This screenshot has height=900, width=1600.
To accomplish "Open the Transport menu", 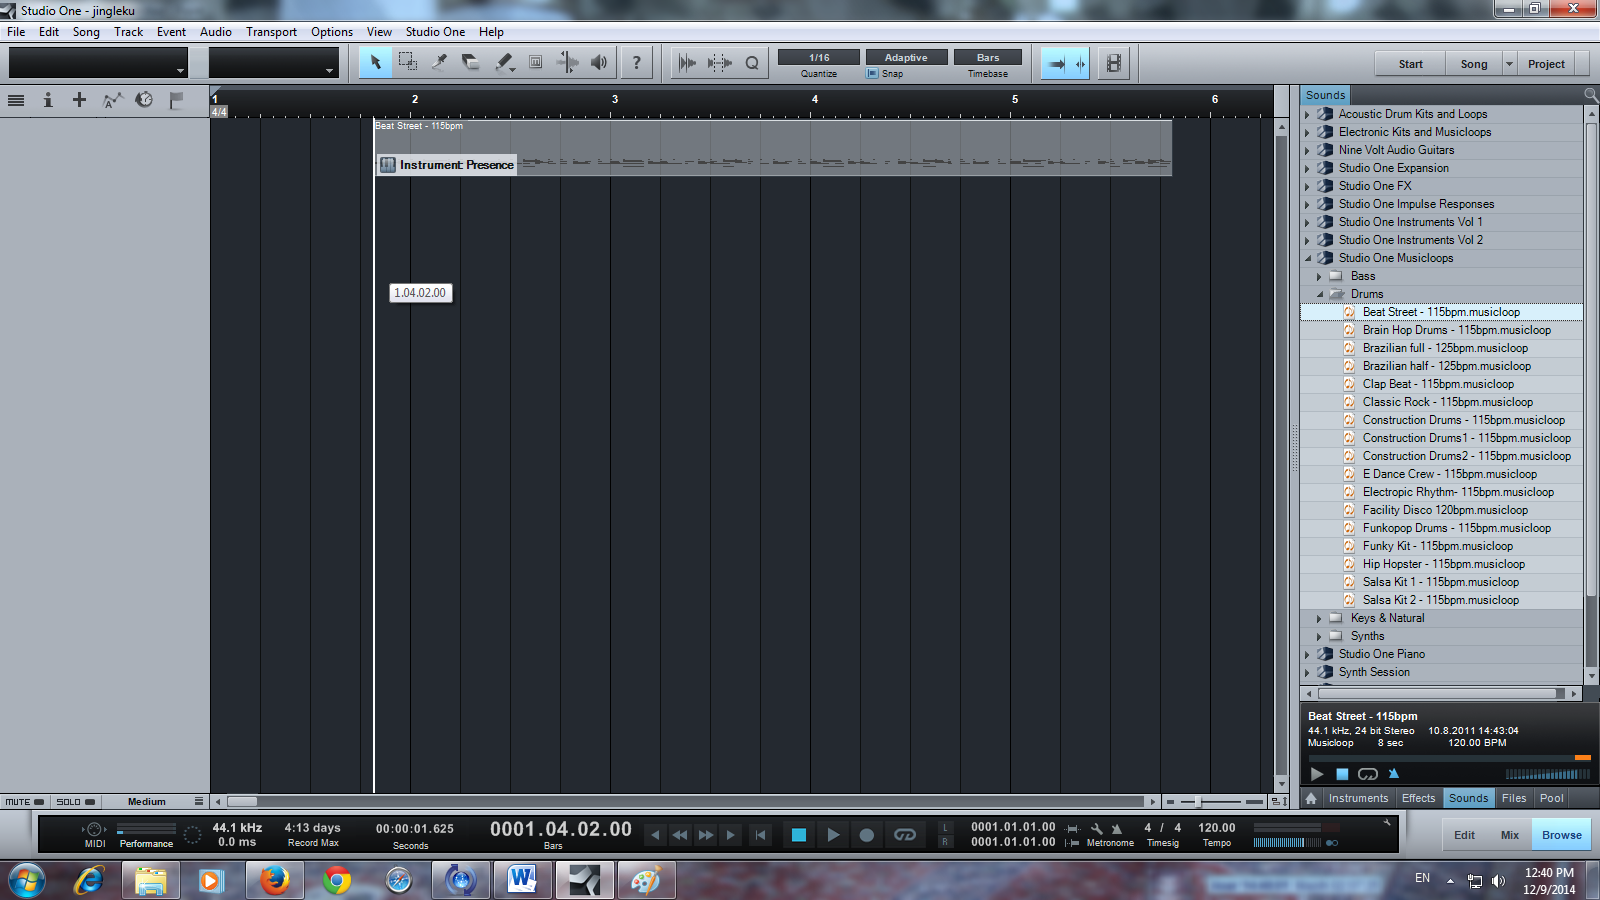I will pos(271,32).
